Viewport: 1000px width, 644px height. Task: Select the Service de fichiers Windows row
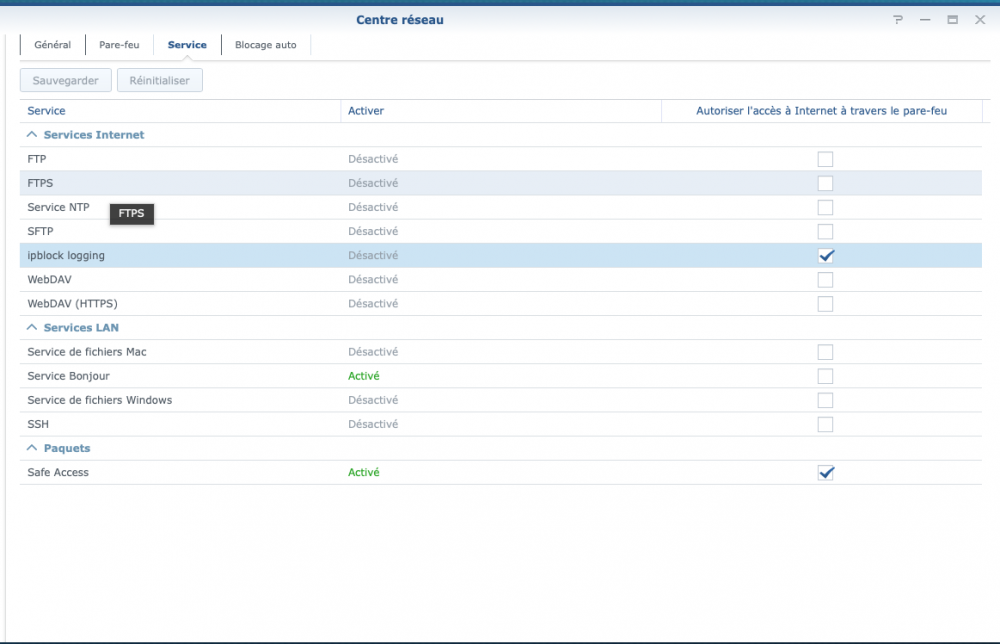tap(501, 400)
